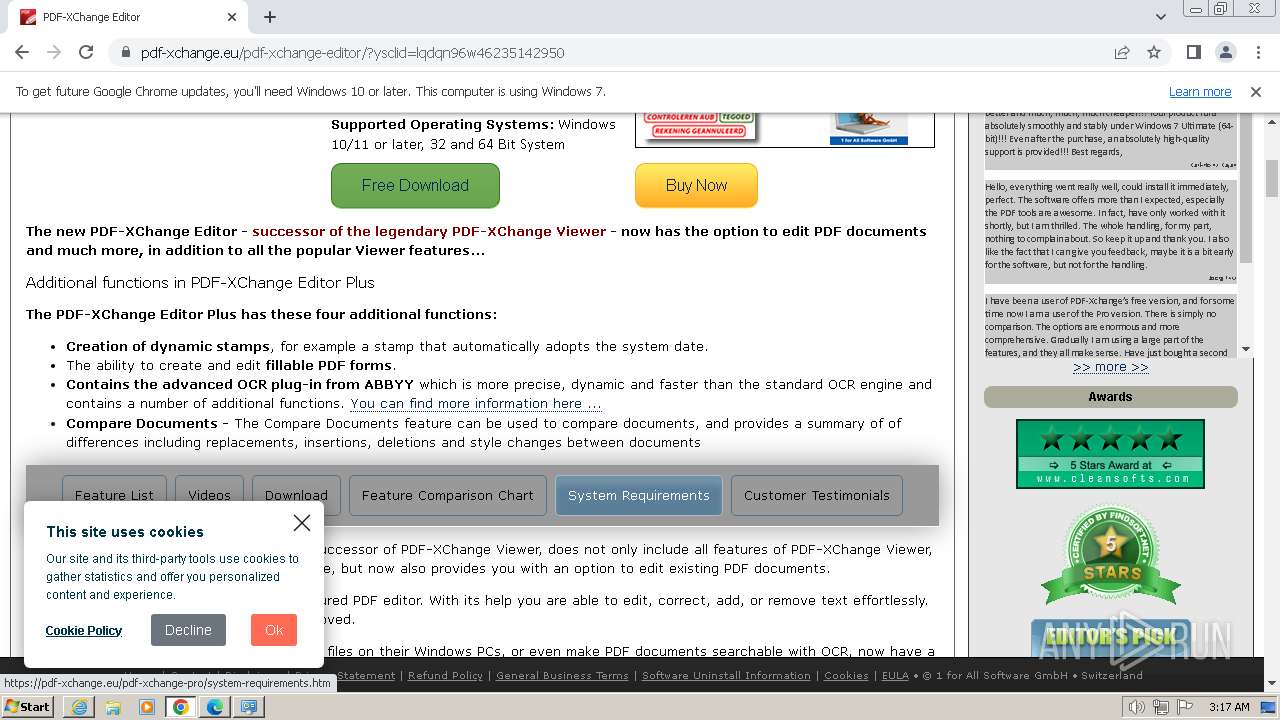Screen dimensions: 1280x720
Task: Share this page icon in address bar
Action: click(x=1122, y=52)
